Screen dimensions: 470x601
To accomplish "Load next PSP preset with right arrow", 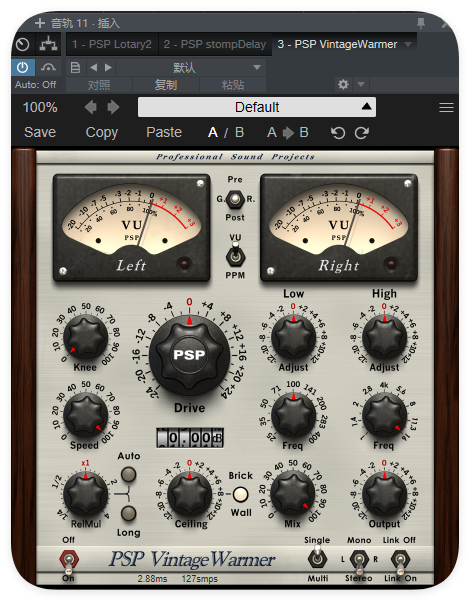I will click(x=113, y=107).
